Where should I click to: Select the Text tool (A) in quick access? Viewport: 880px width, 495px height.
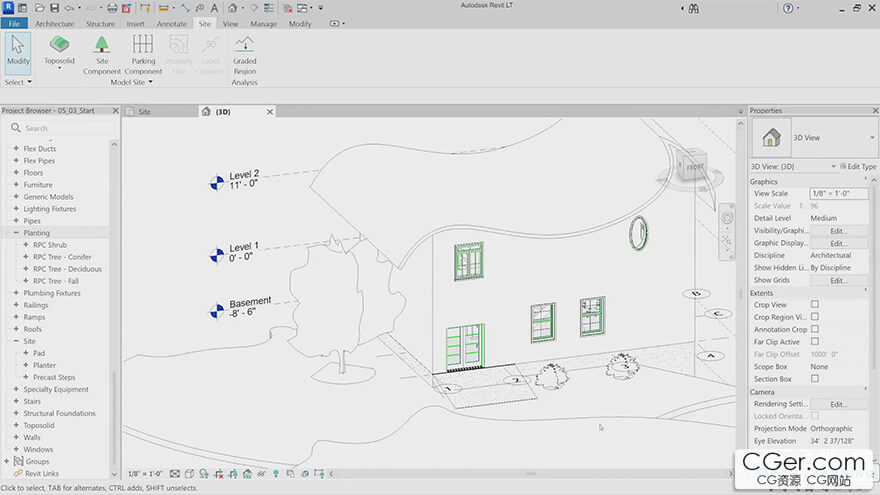coord(214,8)
